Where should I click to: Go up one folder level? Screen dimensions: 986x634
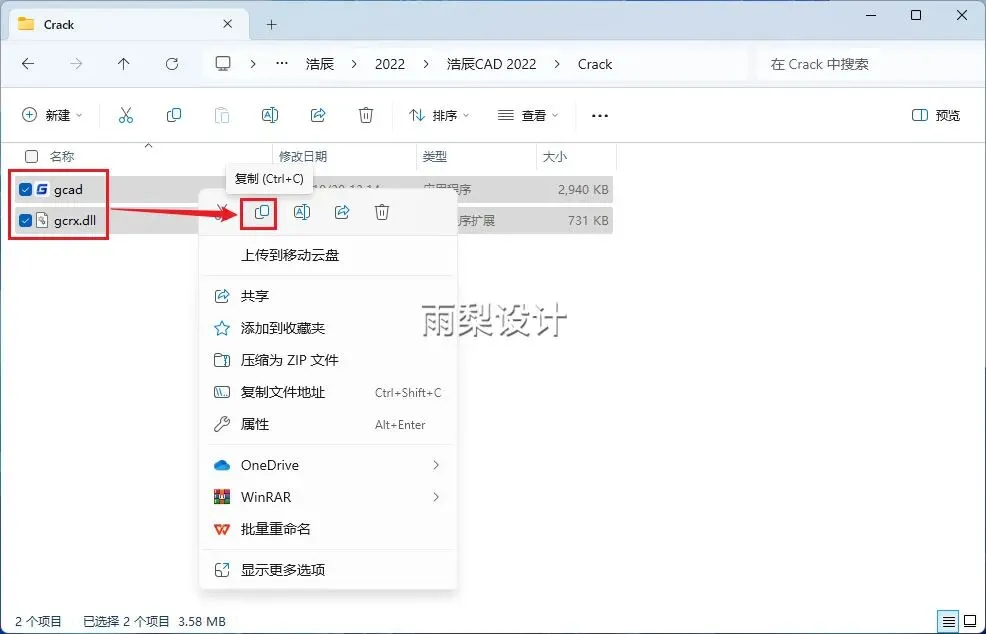click(123, 64)
